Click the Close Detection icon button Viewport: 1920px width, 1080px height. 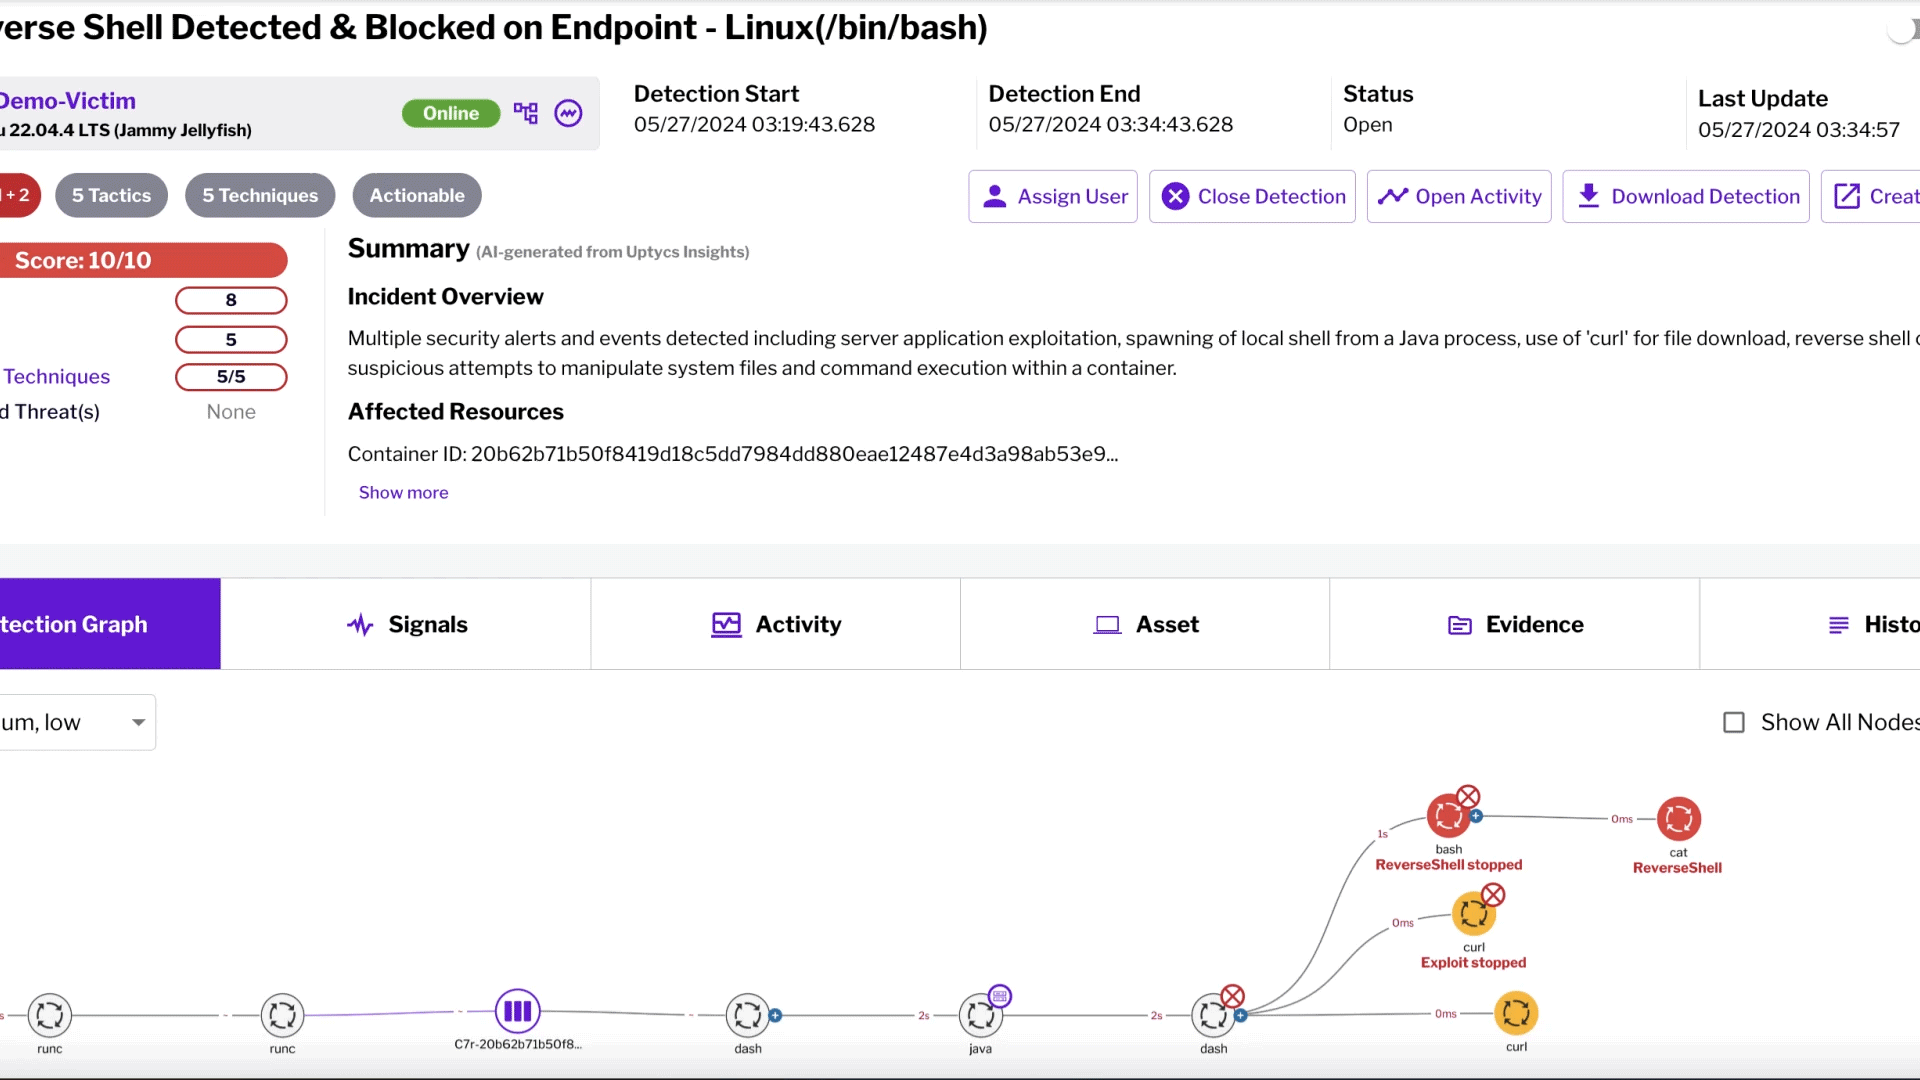coord(1175,196)
